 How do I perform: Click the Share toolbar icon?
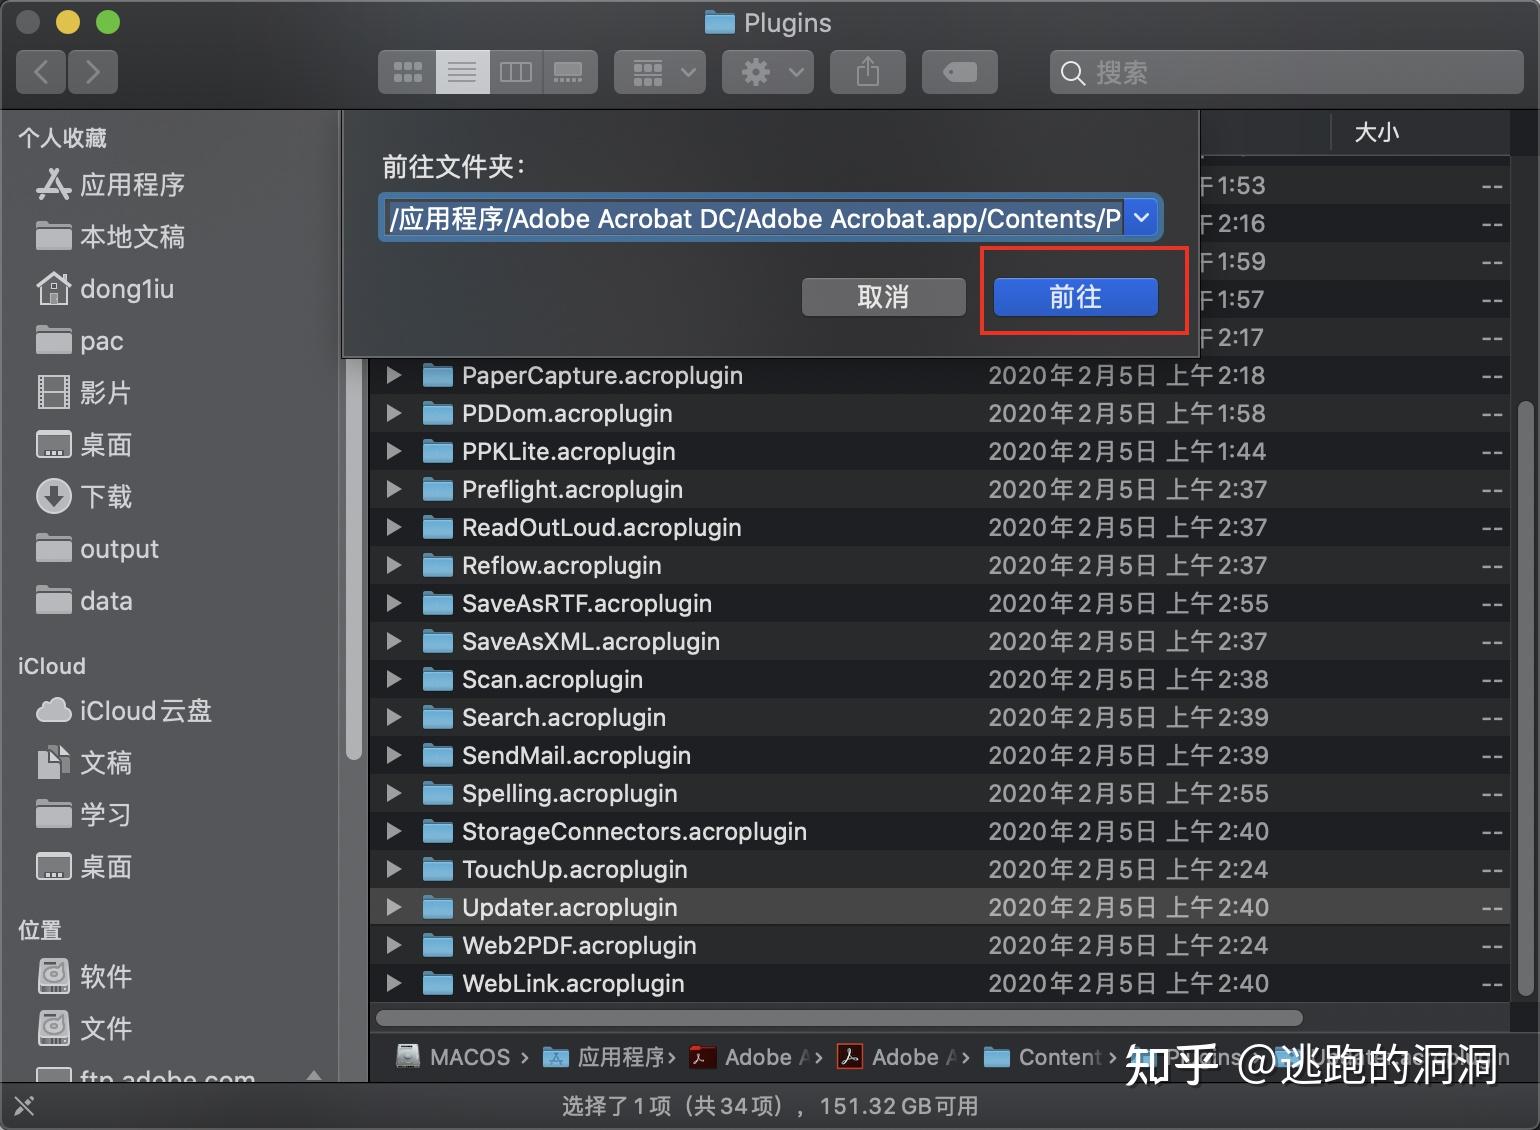(868, 72)
